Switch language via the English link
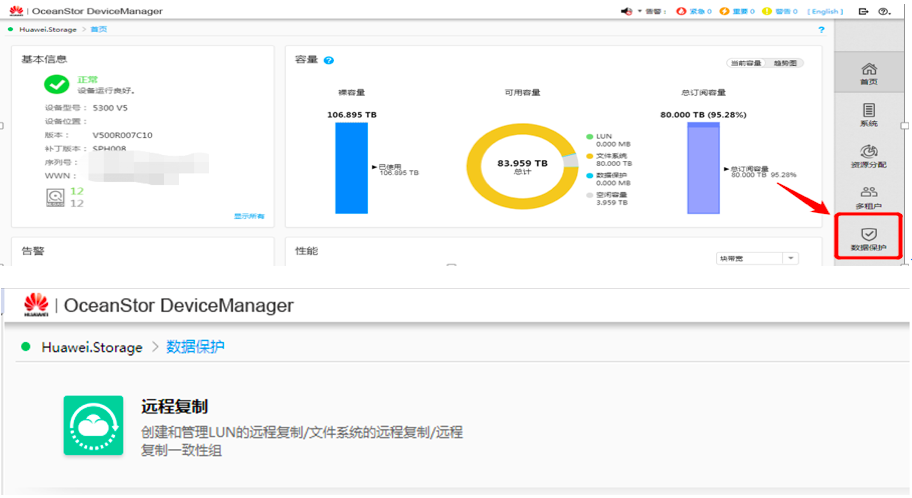This screenshot has width=912, height=498. (x=825, y=11)
